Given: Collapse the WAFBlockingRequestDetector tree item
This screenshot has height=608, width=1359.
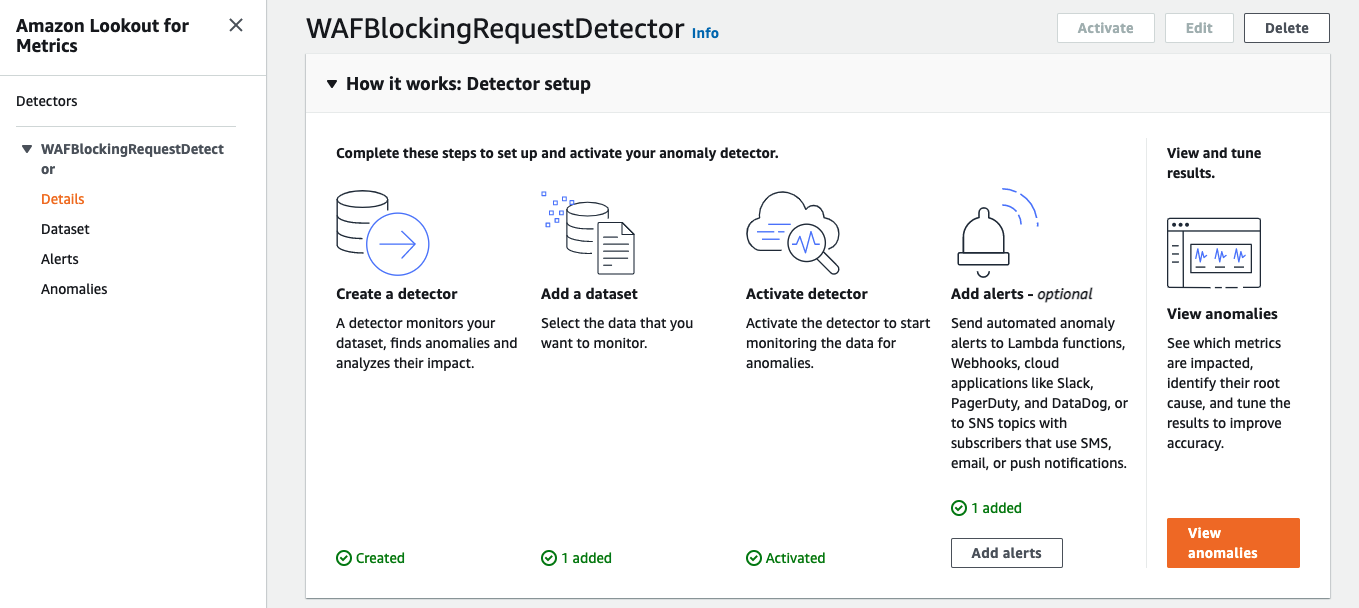Looking at the screenshot, I should pyautogui.click(x=27, y=148).
